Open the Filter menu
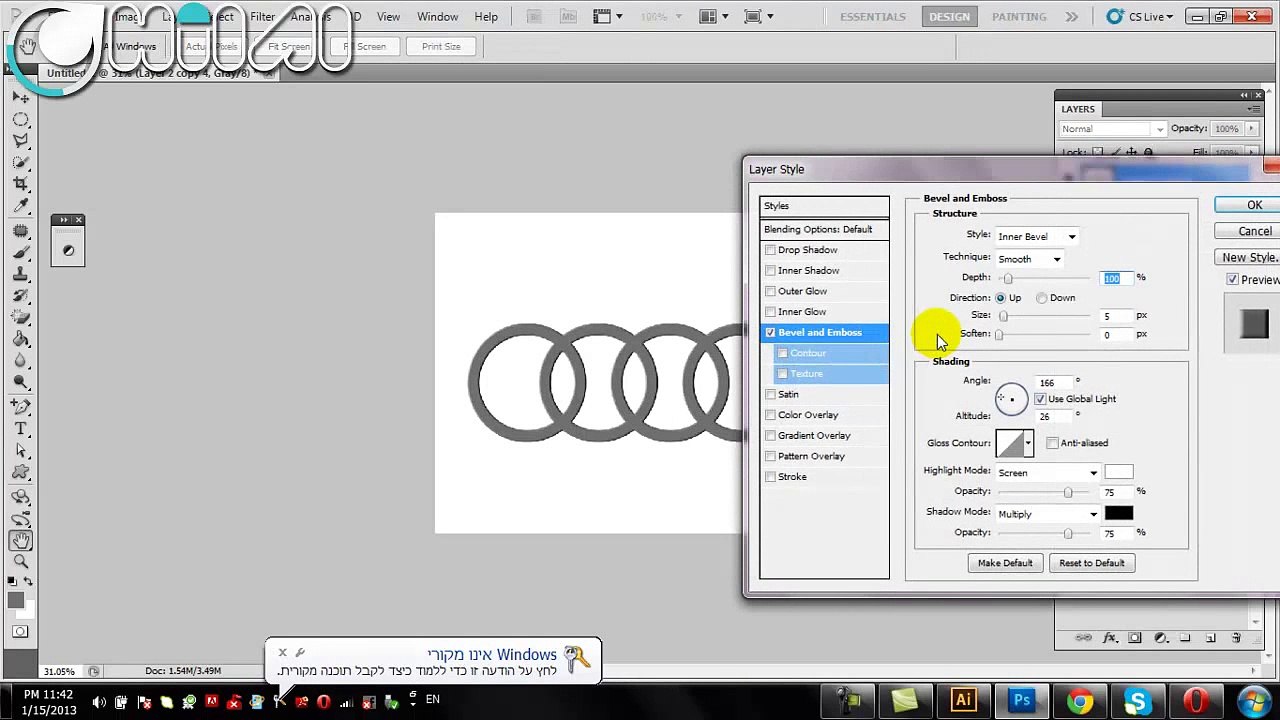The width and height of the screenshot is (1280, 720). pos(263,17)
